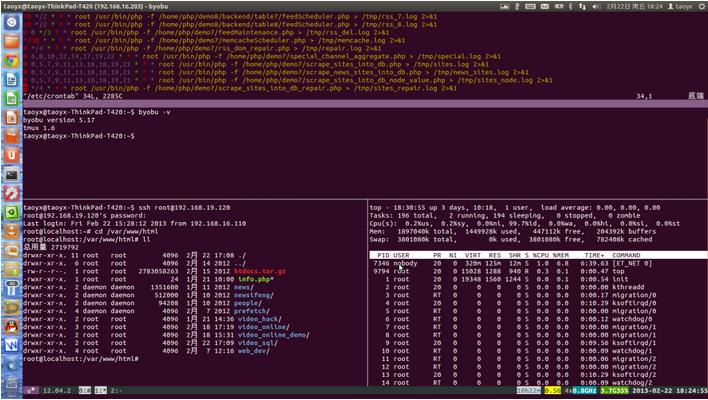Screen dimensions: 708x400
Task: Open the keyboard input indicator
Action: pyautogui.click(x=531, y=6)
